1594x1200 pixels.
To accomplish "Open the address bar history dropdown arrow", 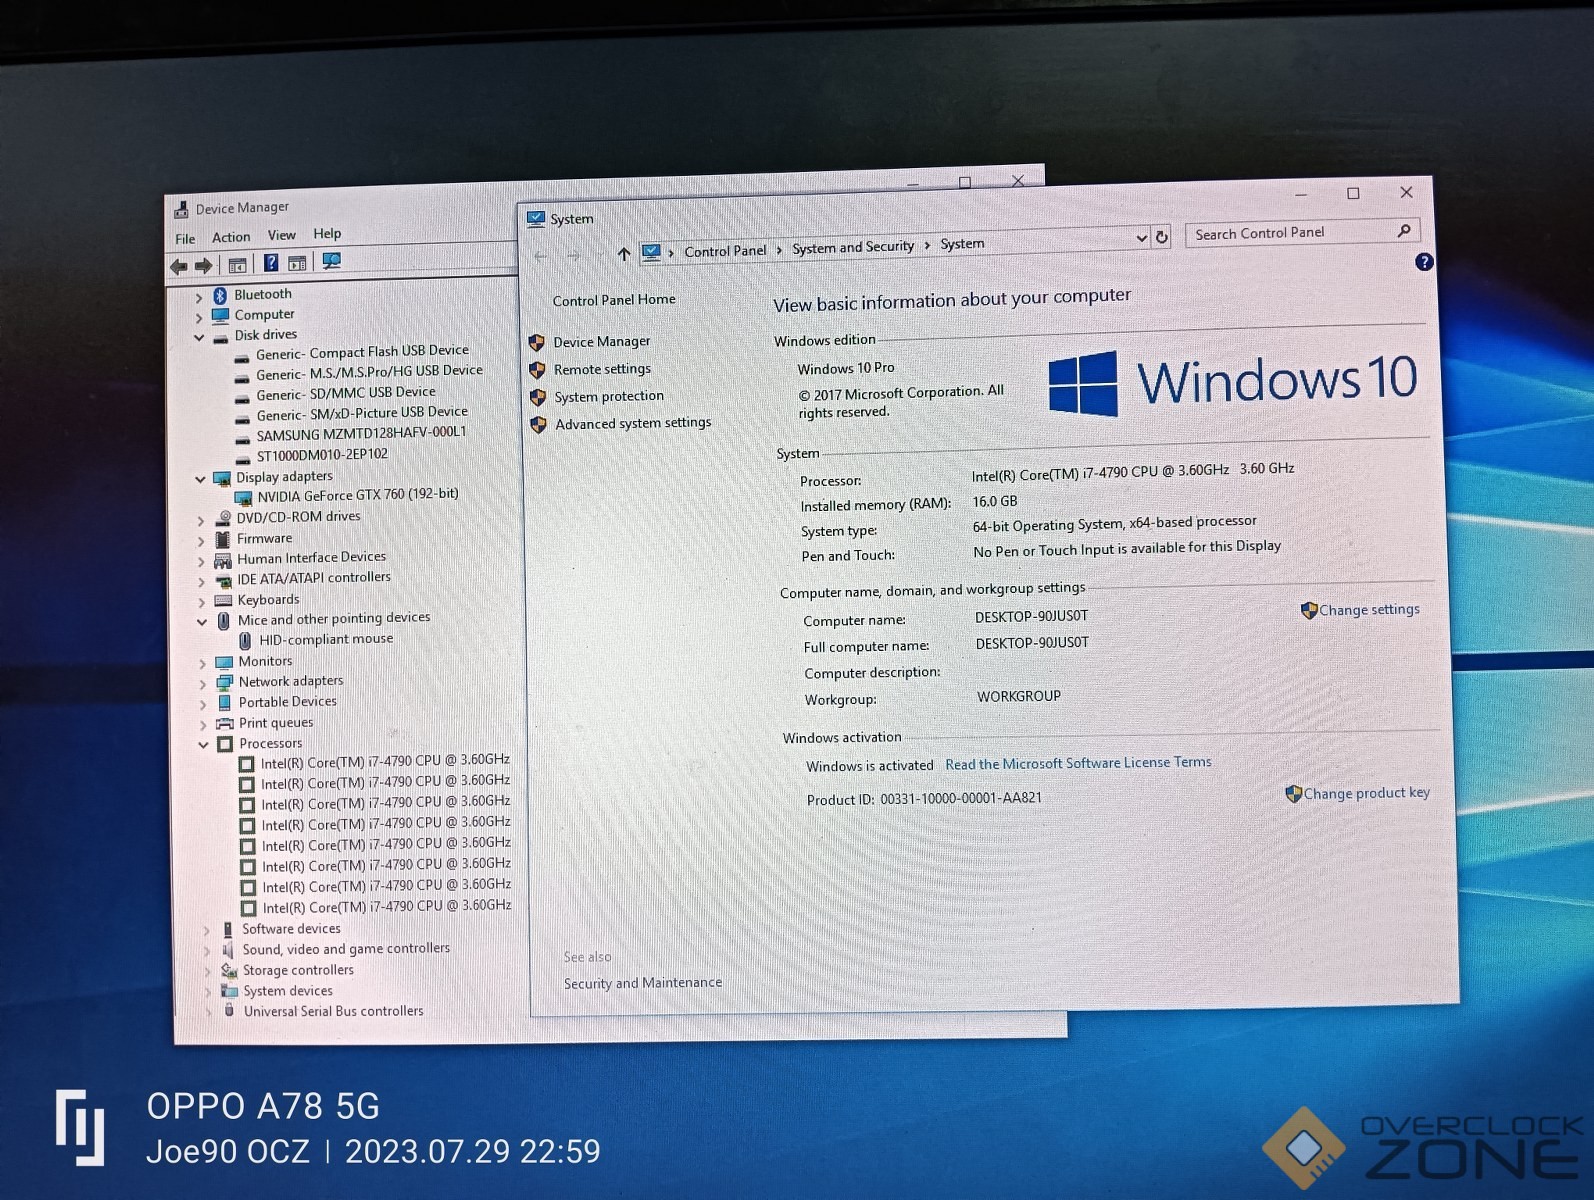I will tap(1142, 238).
